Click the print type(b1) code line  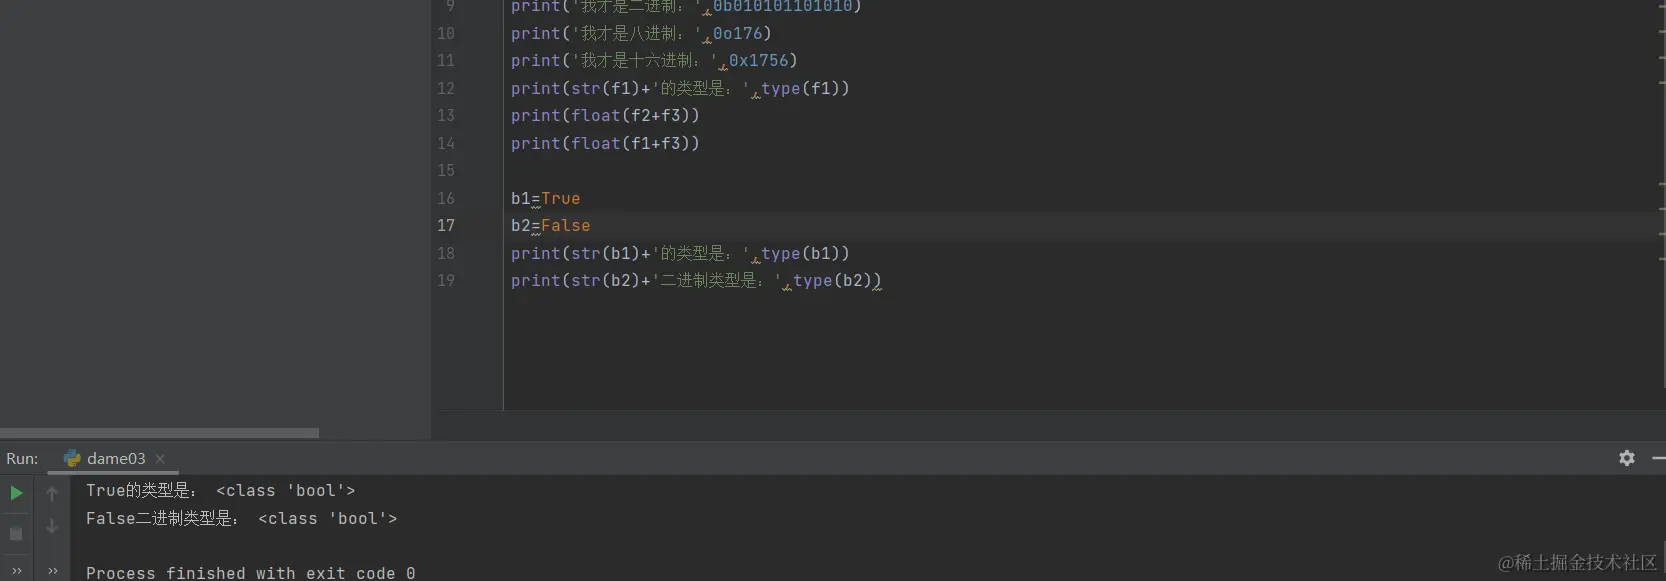pyautogui.click(x=680, y=254)
